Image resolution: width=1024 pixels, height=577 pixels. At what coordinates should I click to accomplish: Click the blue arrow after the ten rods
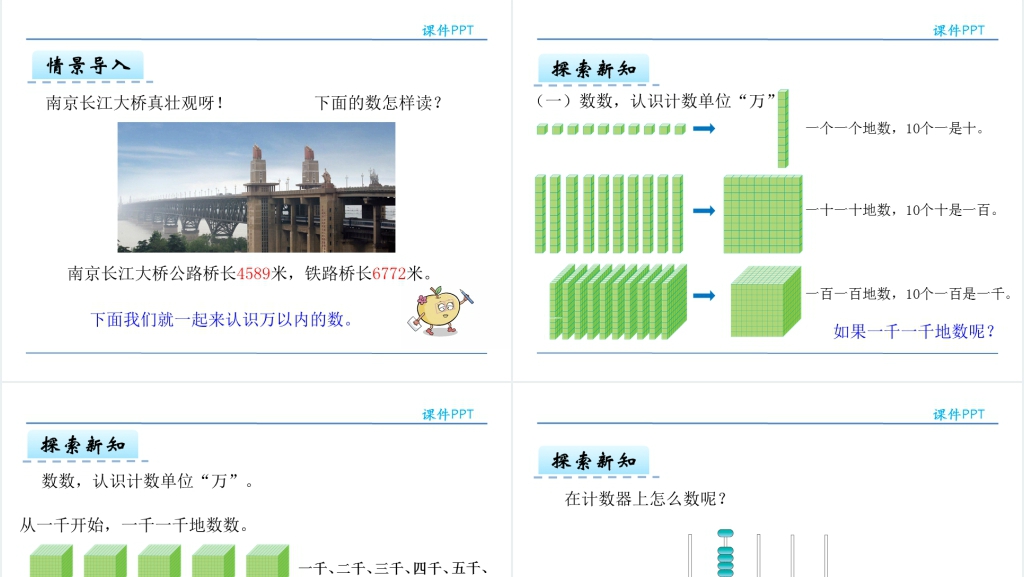tap(703, 210)
